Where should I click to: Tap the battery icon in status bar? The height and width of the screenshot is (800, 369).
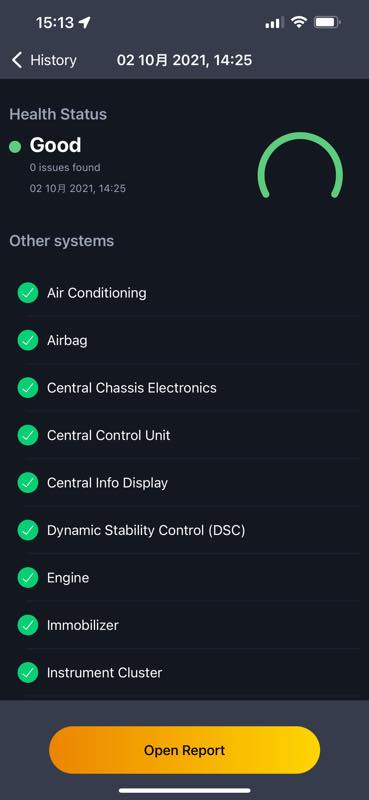(327, 22)
